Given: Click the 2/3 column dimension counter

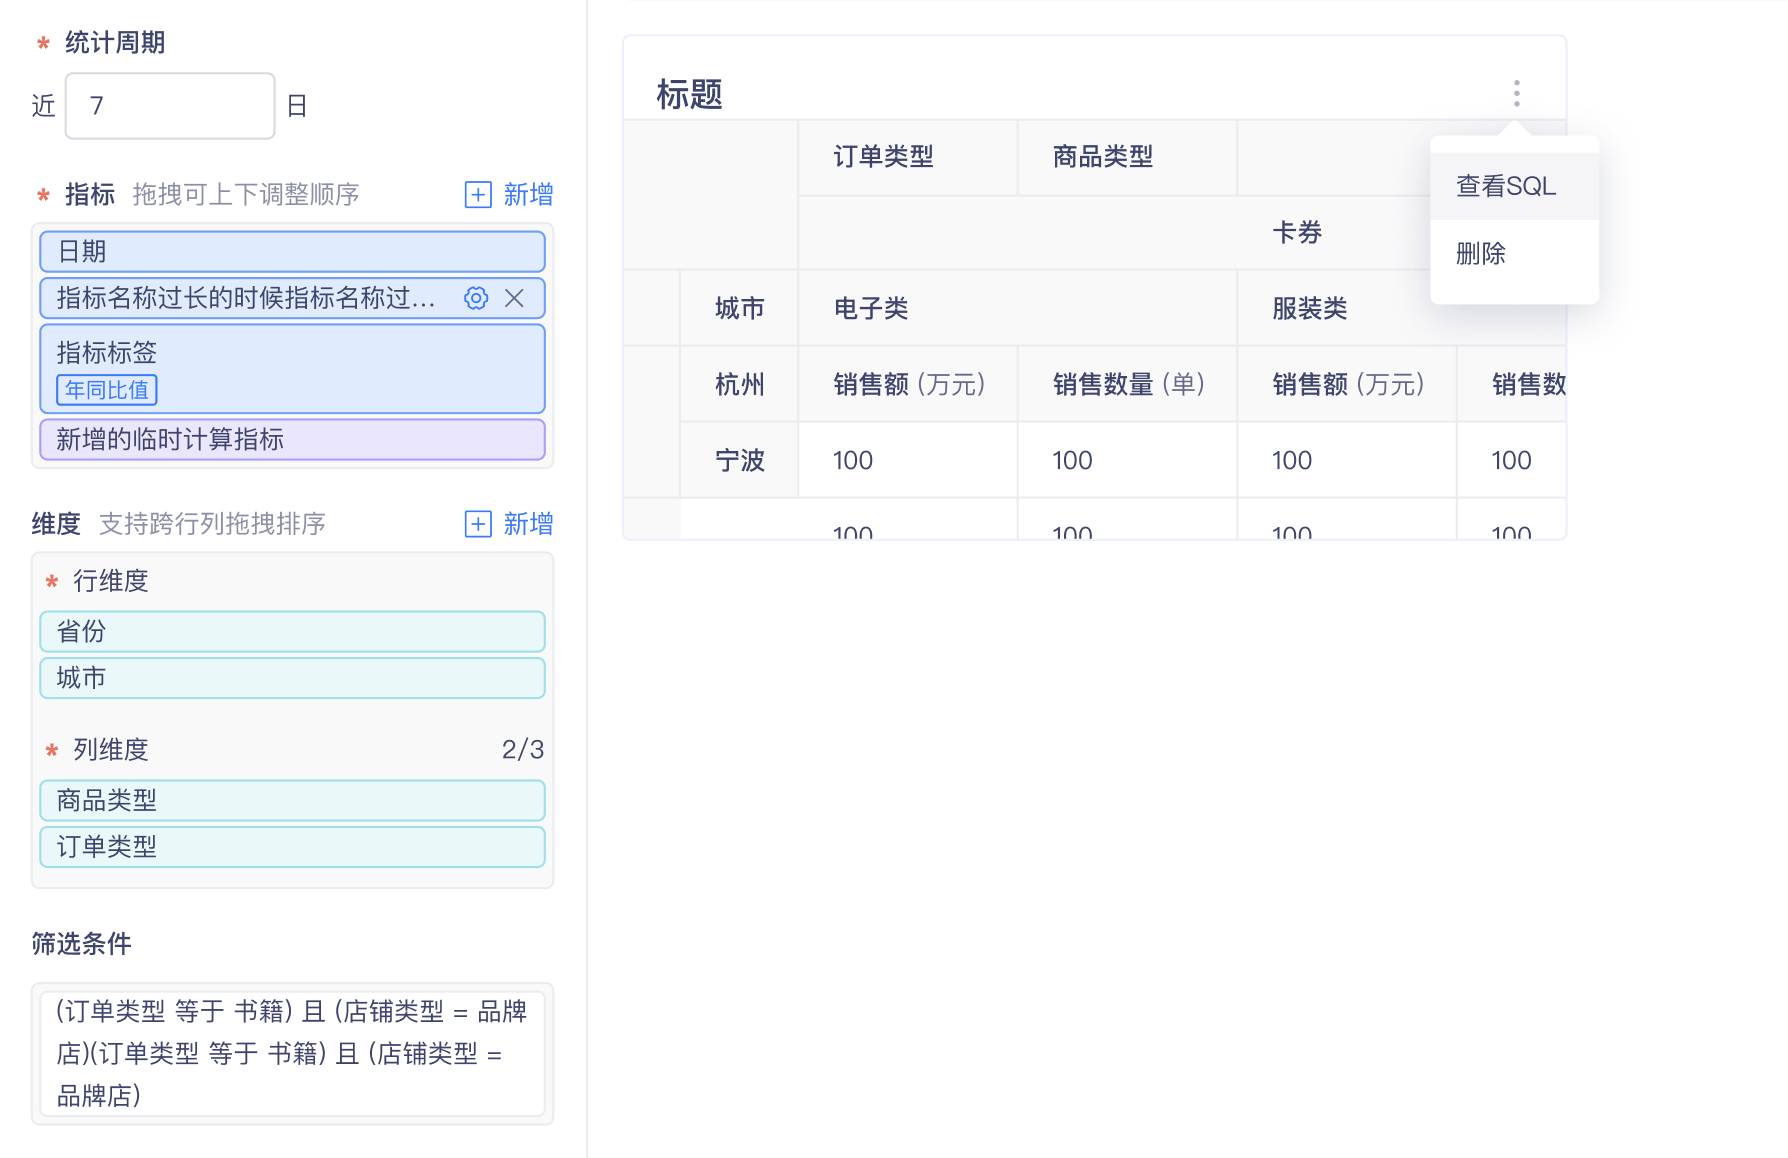Looking at the screenshot, I should (x=522, y=749).
